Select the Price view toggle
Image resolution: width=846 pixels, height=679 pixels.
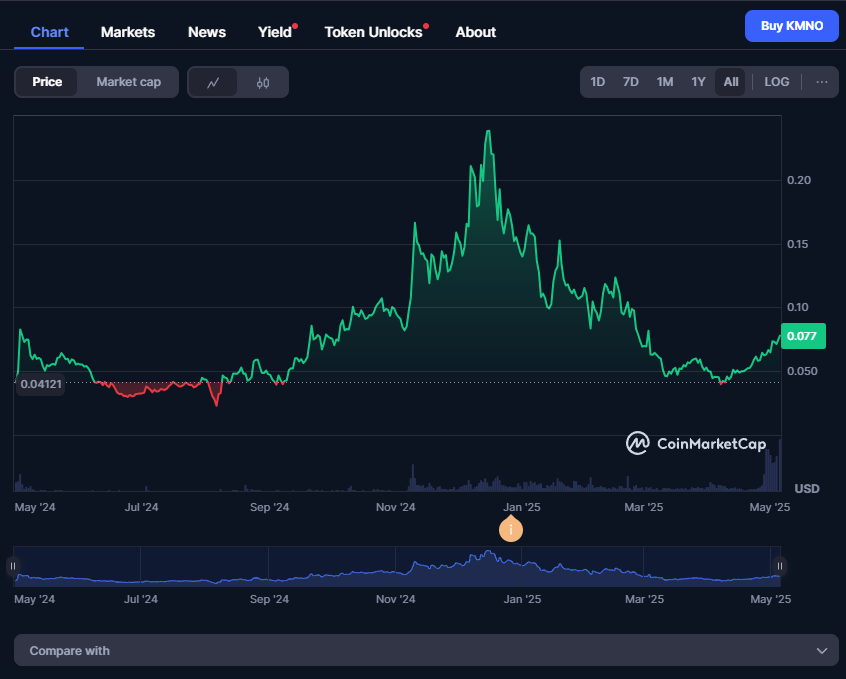pyautogui.click(x=47, y=82)
